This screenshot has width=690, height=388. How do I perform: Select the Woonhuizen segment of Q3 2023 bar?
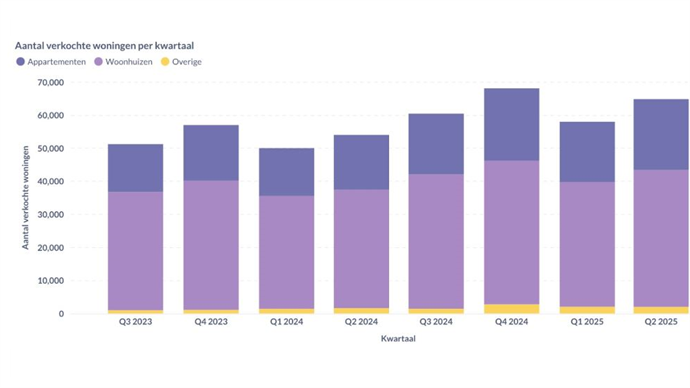tap(136, 251)
